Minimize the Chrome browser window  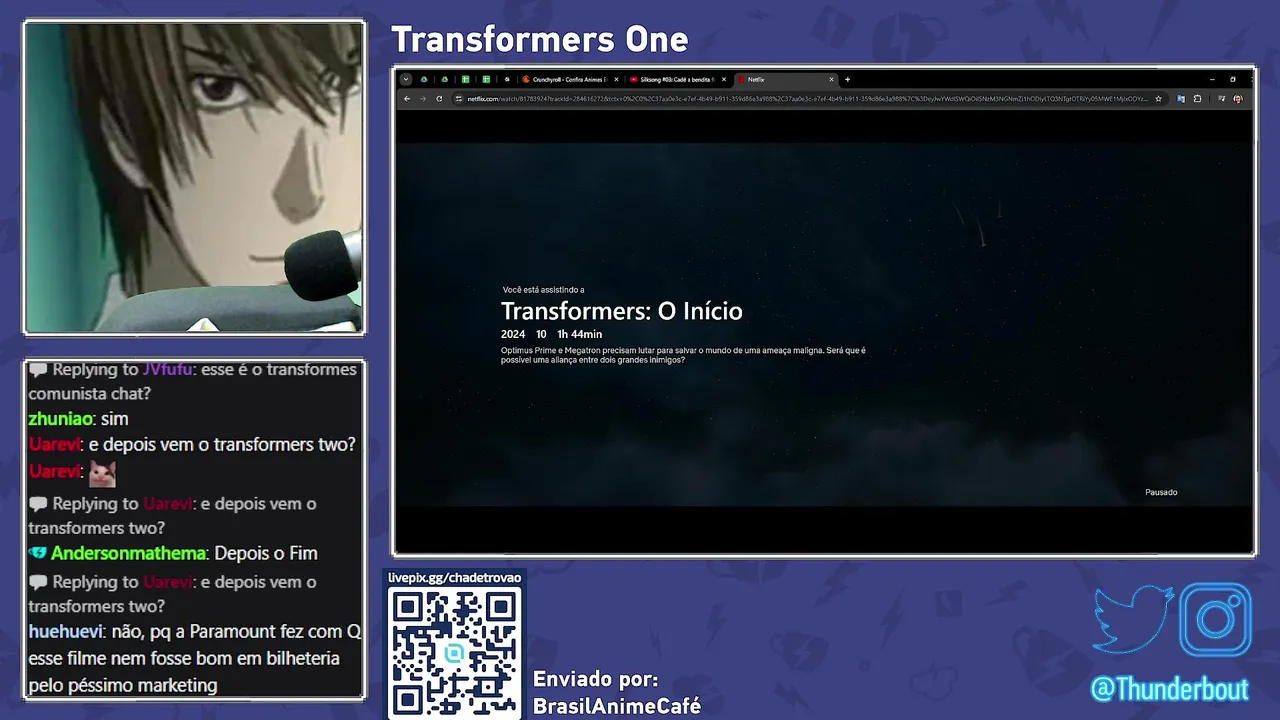(1212, 79)
